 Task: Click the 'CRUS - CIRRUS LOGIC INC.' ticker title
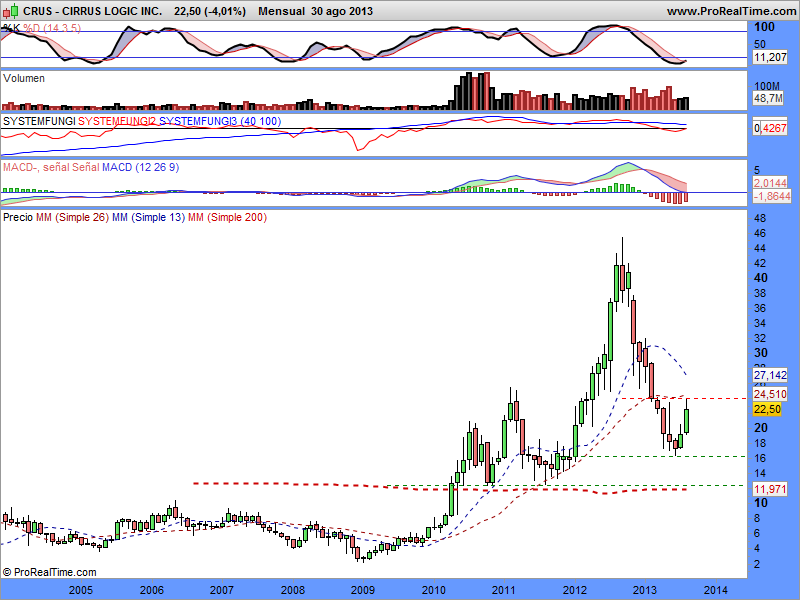(92, 11)
